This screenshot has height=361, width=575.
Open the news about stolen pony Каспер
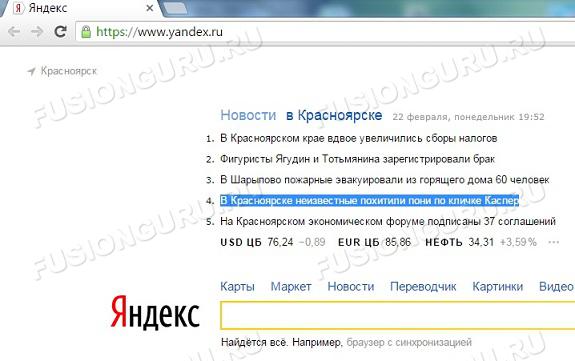click(x=370, y=201)
